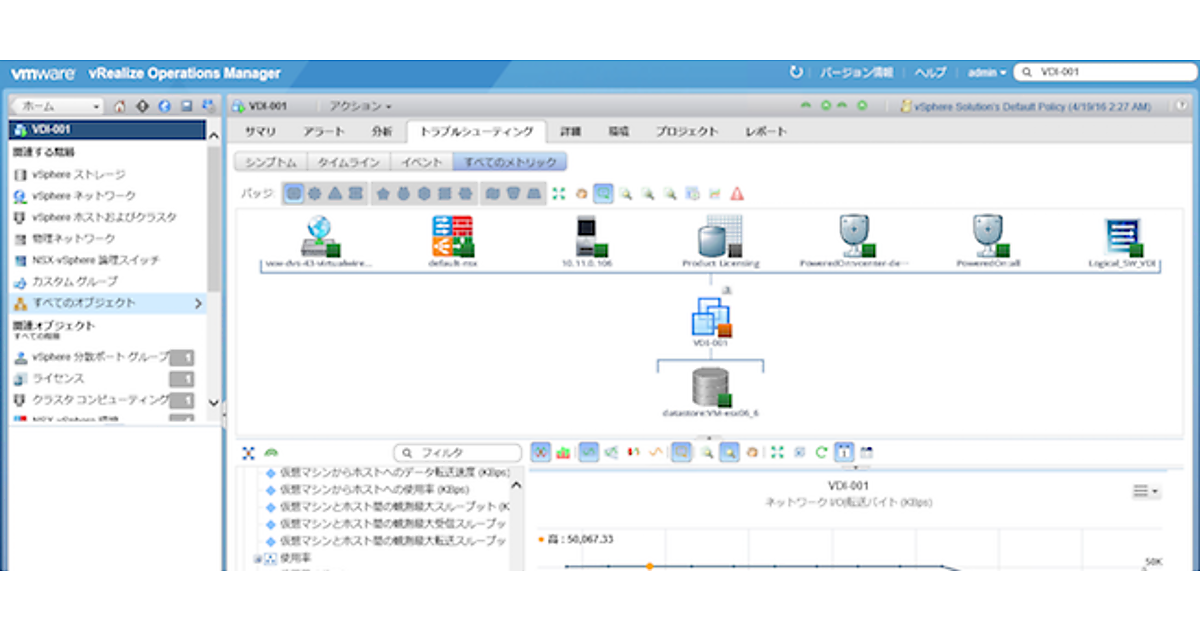This screenshot has height=630, width=1200.
Task: Select the ライセンス related object row
Action: click(103, 379)
